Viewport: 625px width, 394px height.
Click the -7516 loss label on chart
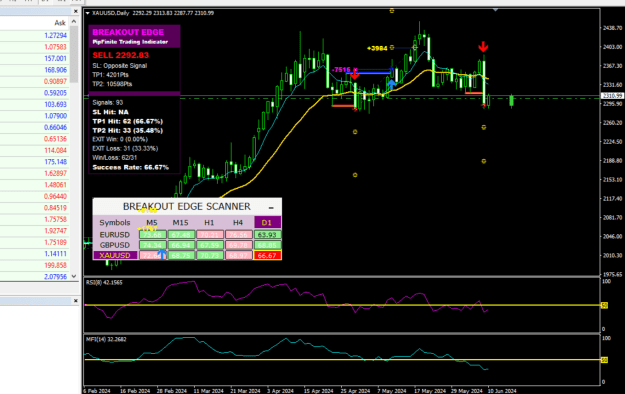tap(341, 70)
